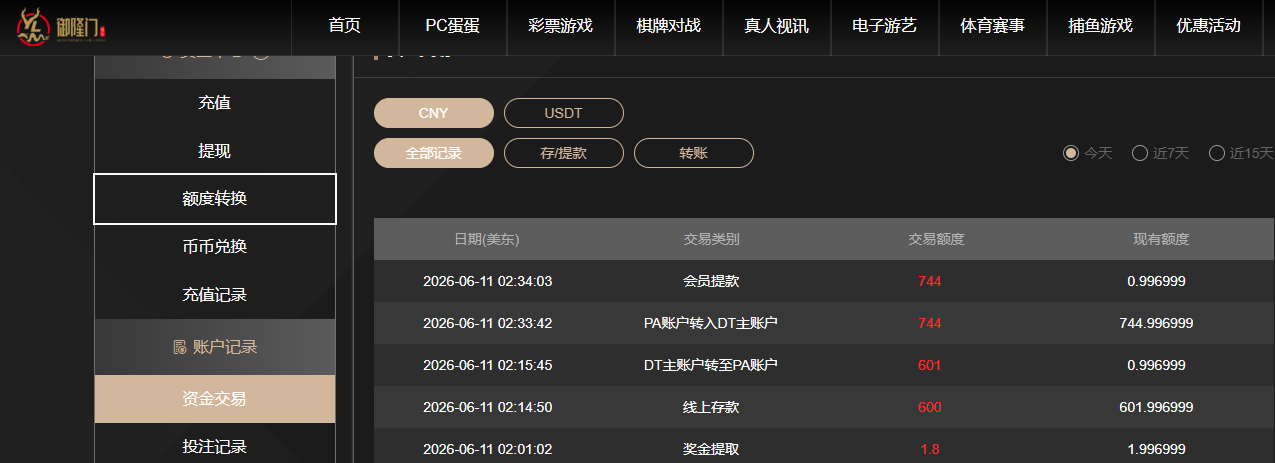Click balance 744.996999
Screen dimensions: 1275x463
pos(1156,323)
